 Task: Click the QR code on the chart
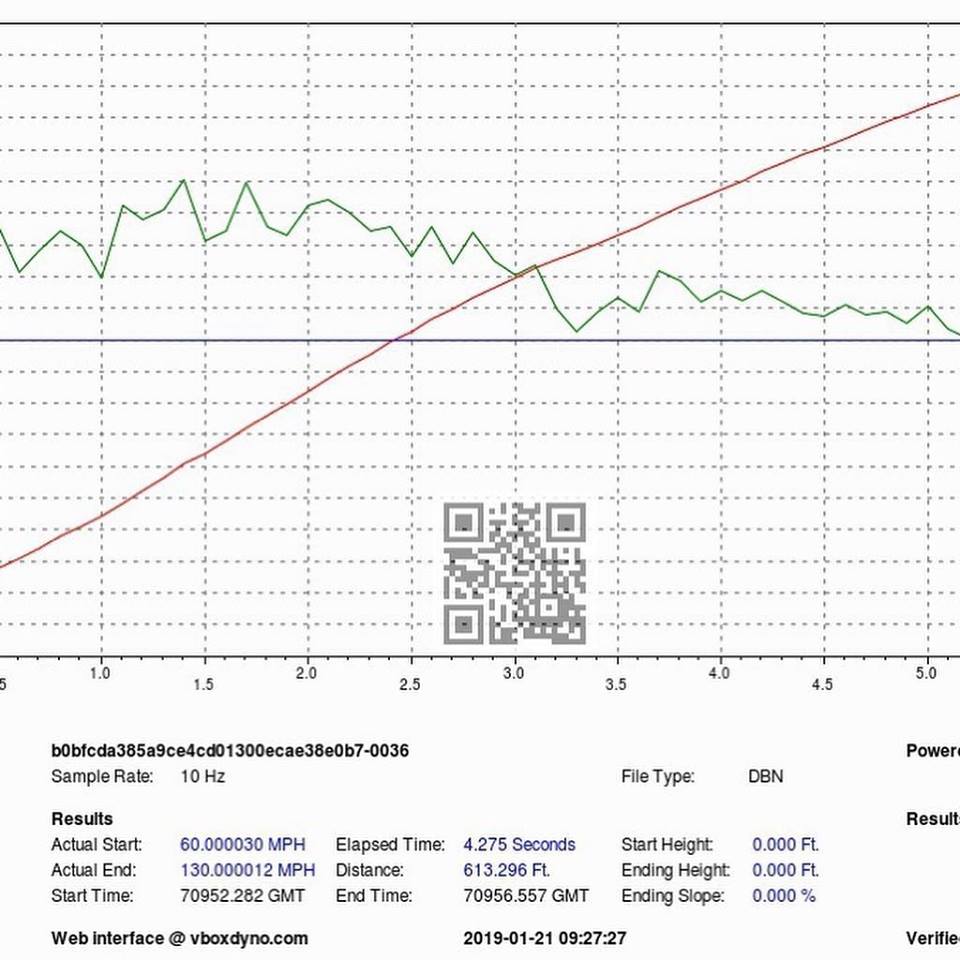pos(514,574)
